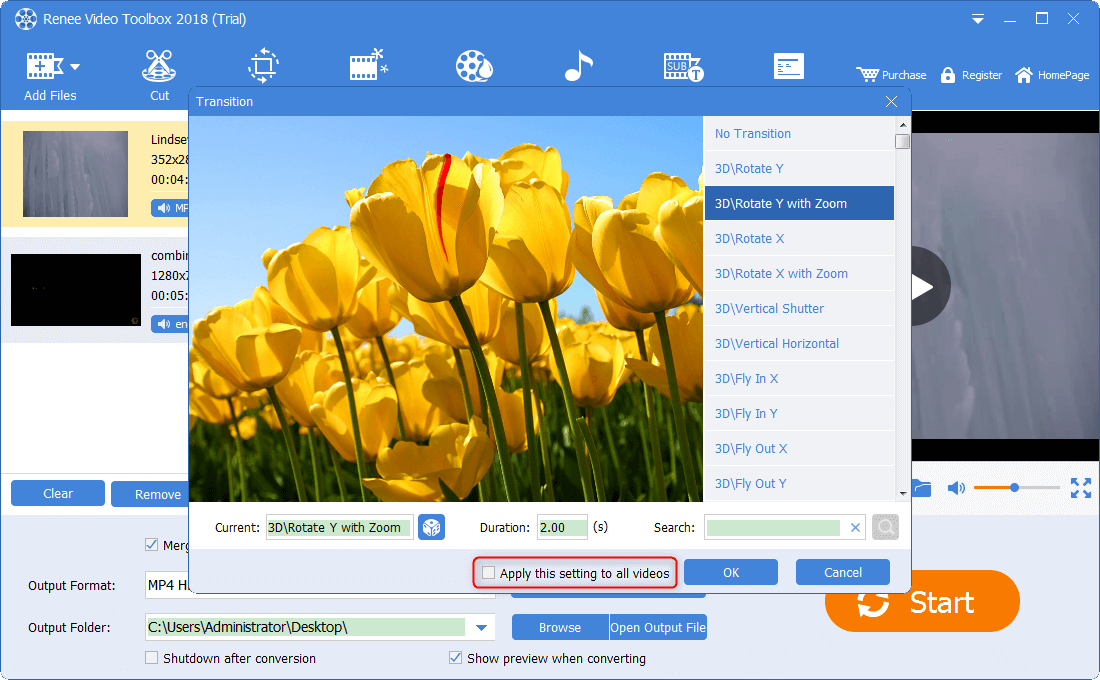Open the Subtitle tool in toolbar
Image resolution: width=1100 pixels, height=680 pixels.
click(x=683, y=67)
